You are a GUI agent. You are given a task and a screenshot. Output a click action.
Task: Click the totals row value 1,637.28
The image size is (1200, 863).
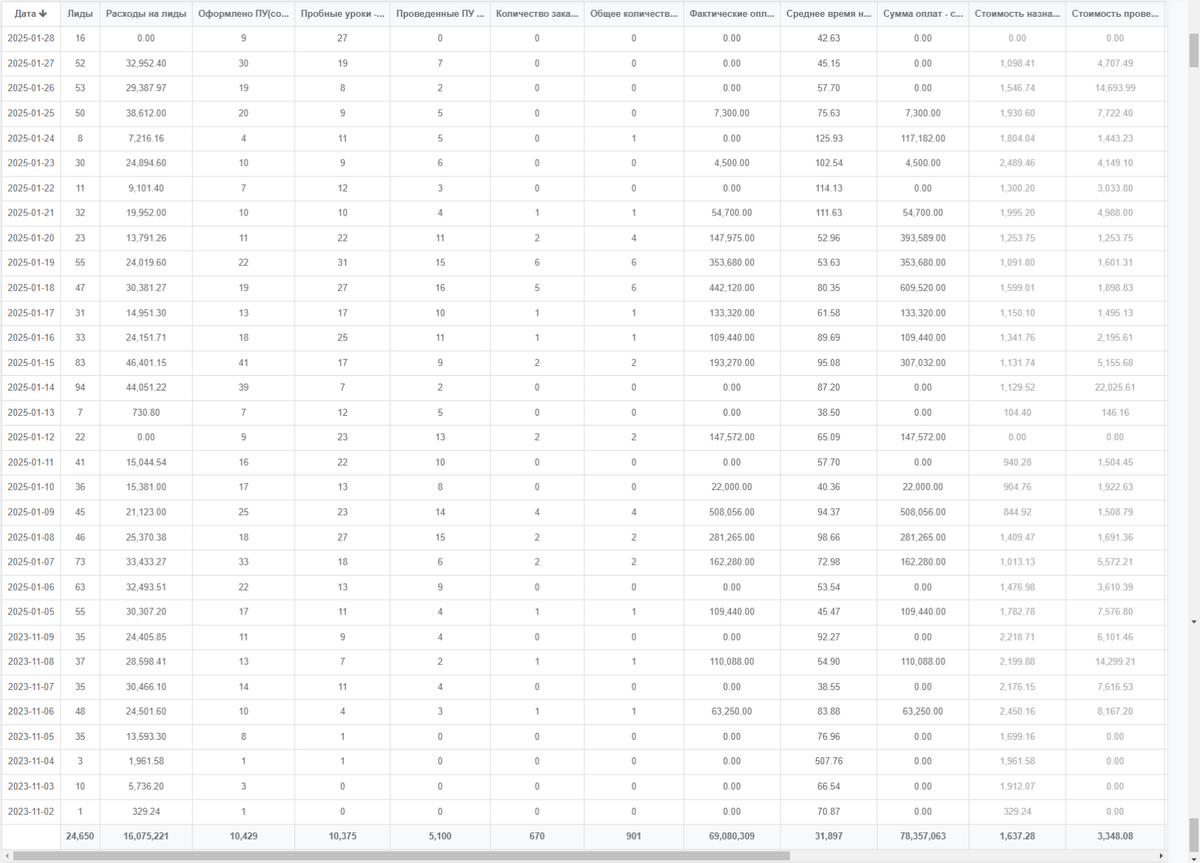[1017, 836]
